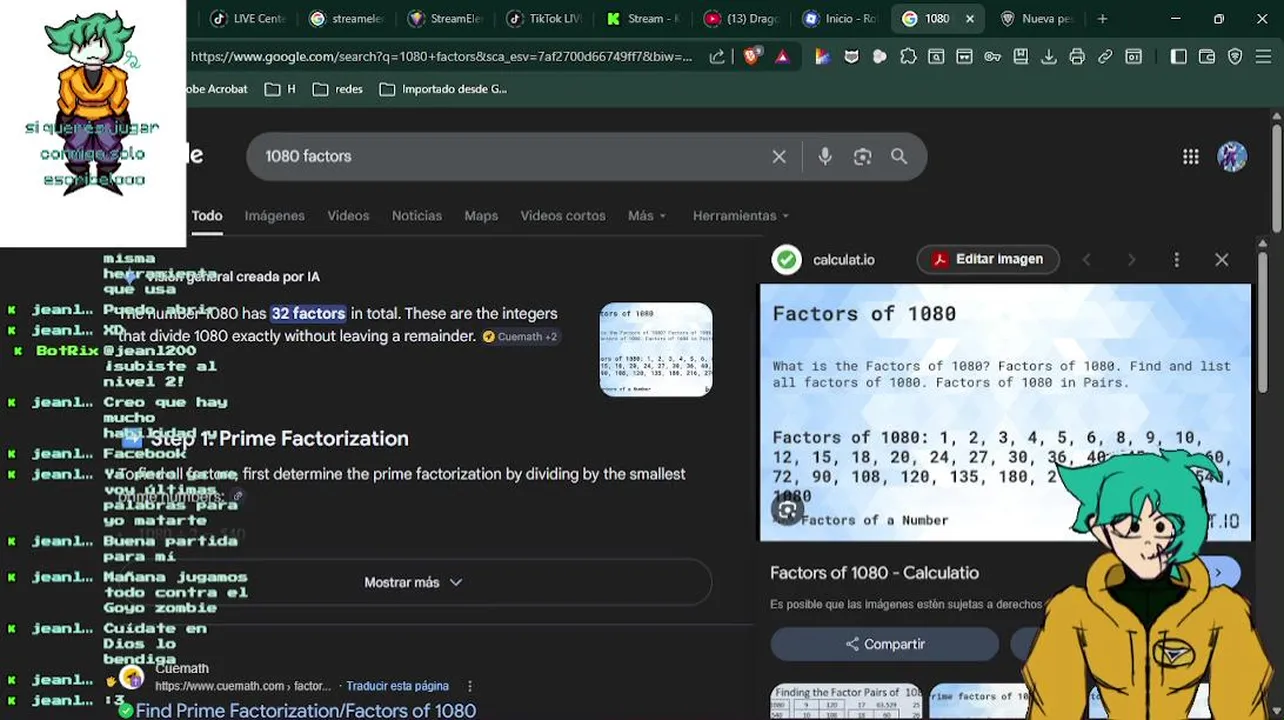Toggle the sidebar panel icon
The image size is (1284, 720).
(1179, 57)
